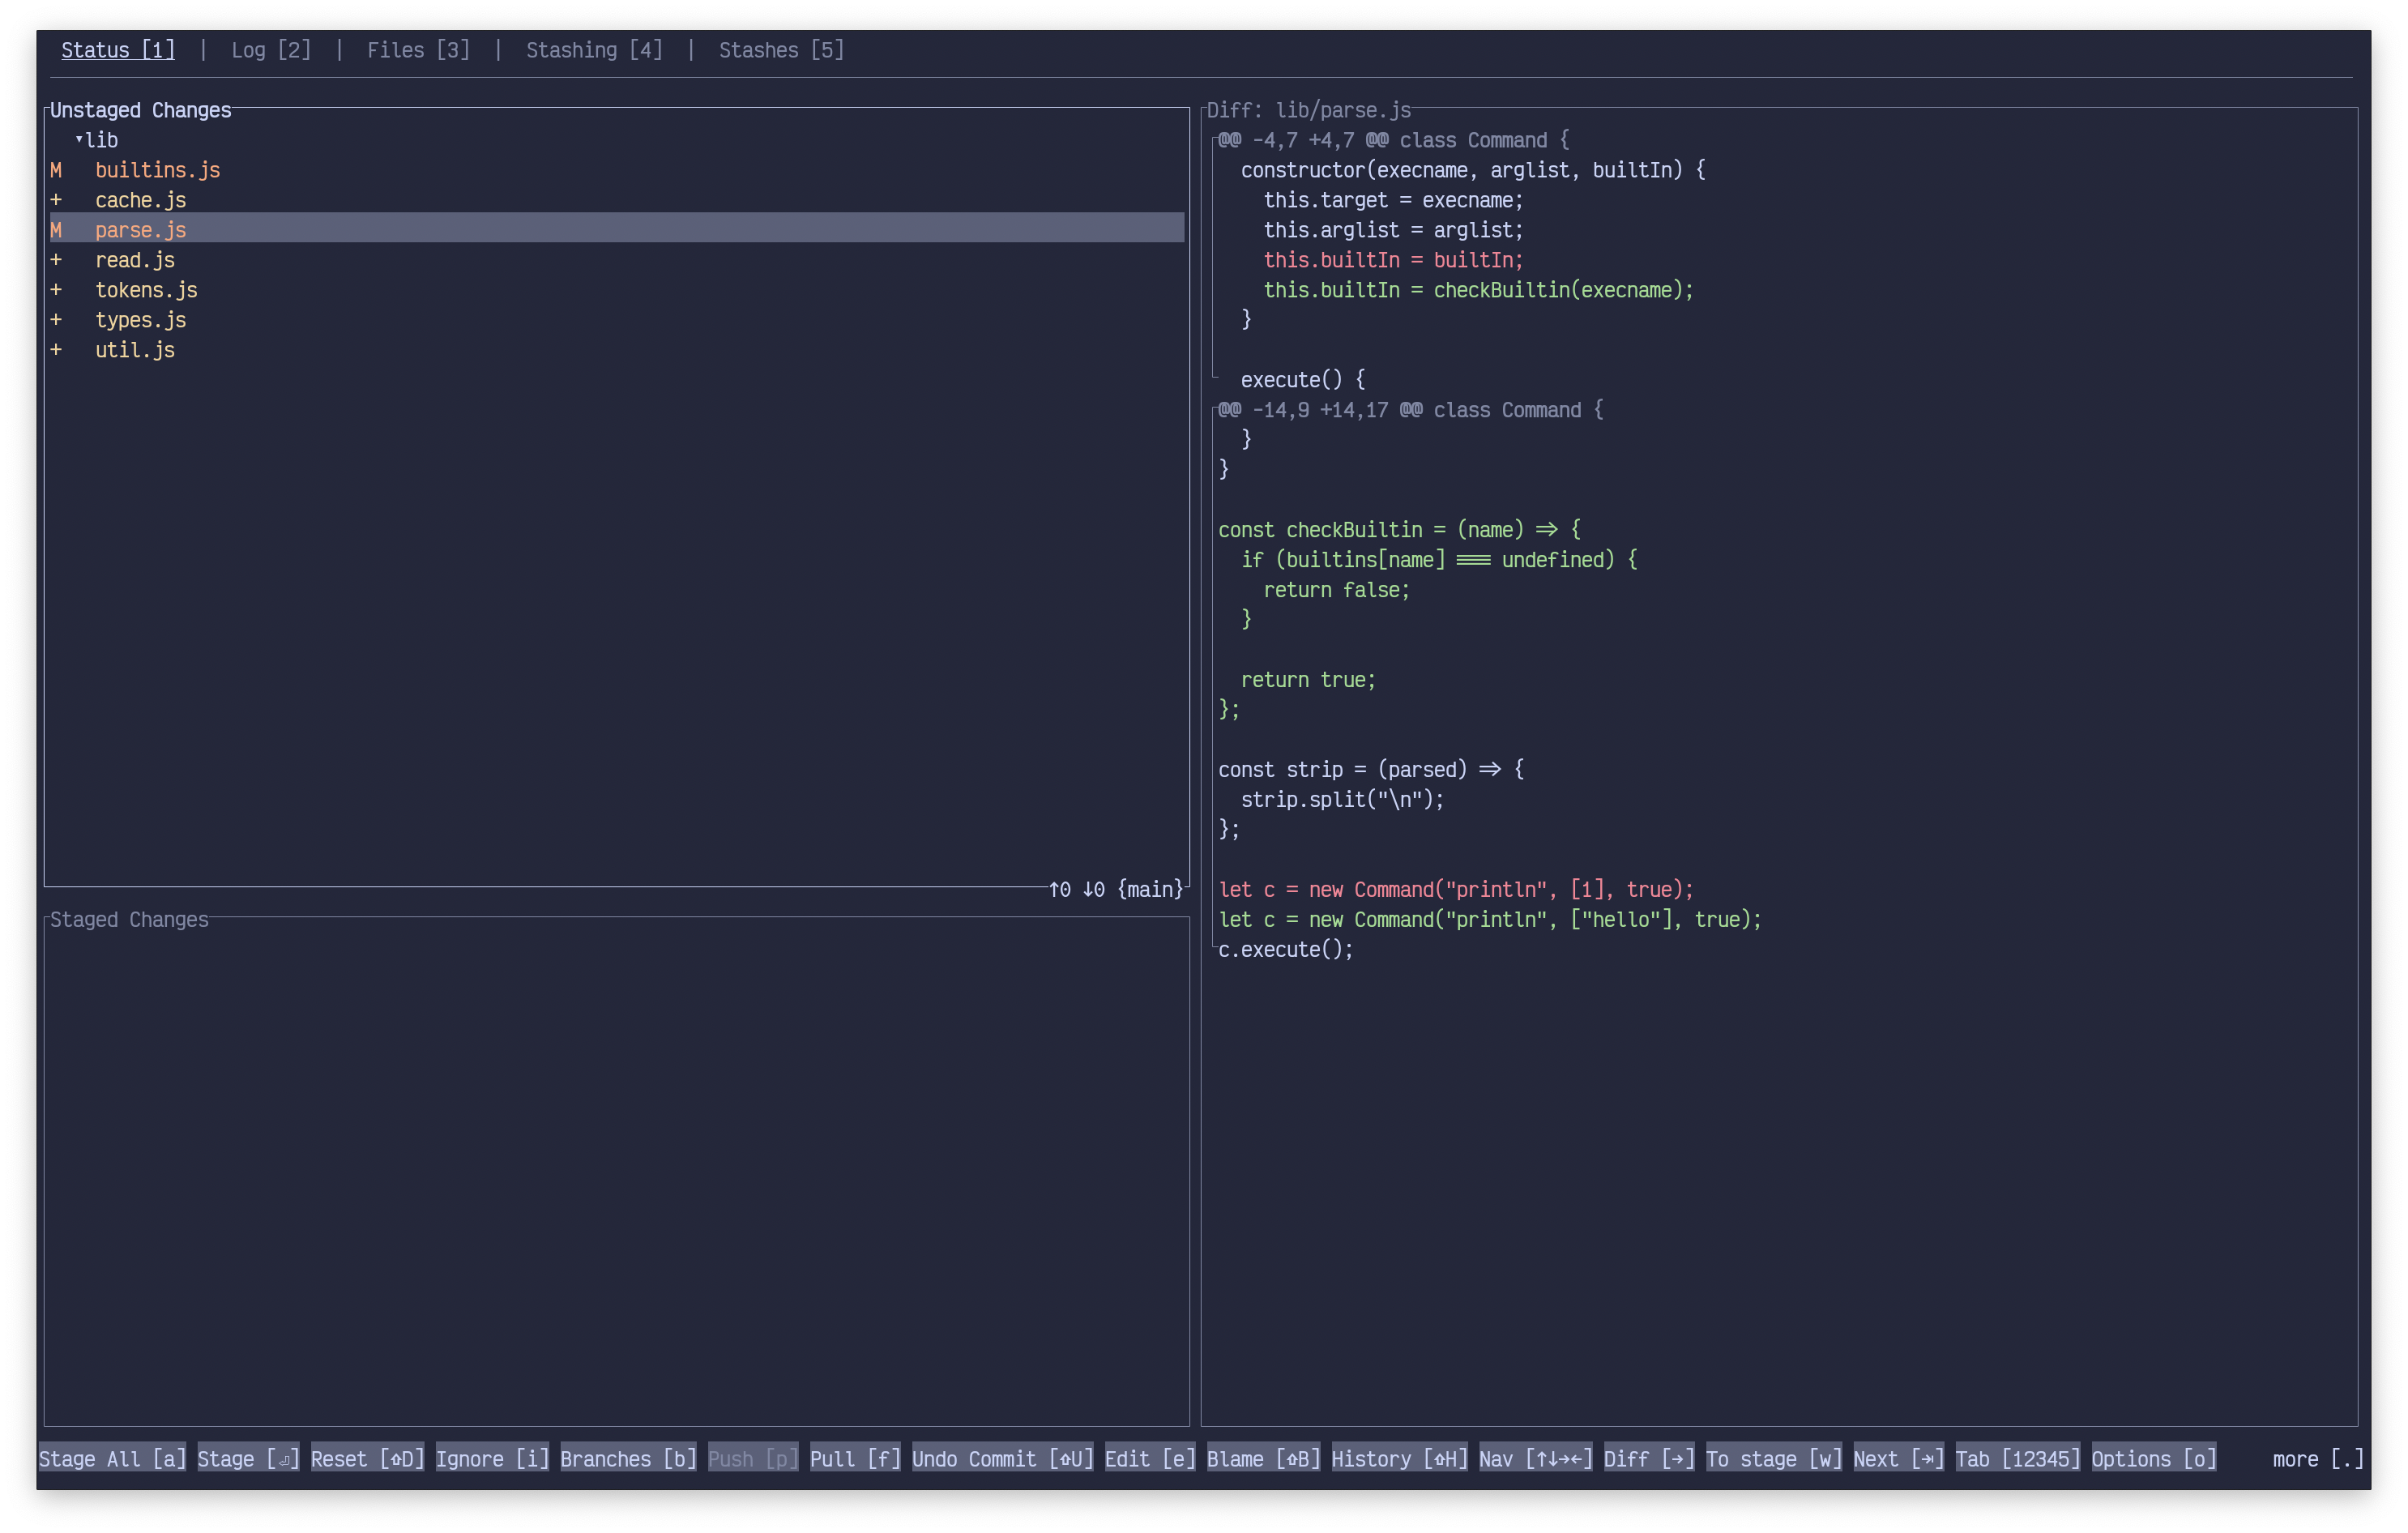Click the History command button

point(1399,1459)
